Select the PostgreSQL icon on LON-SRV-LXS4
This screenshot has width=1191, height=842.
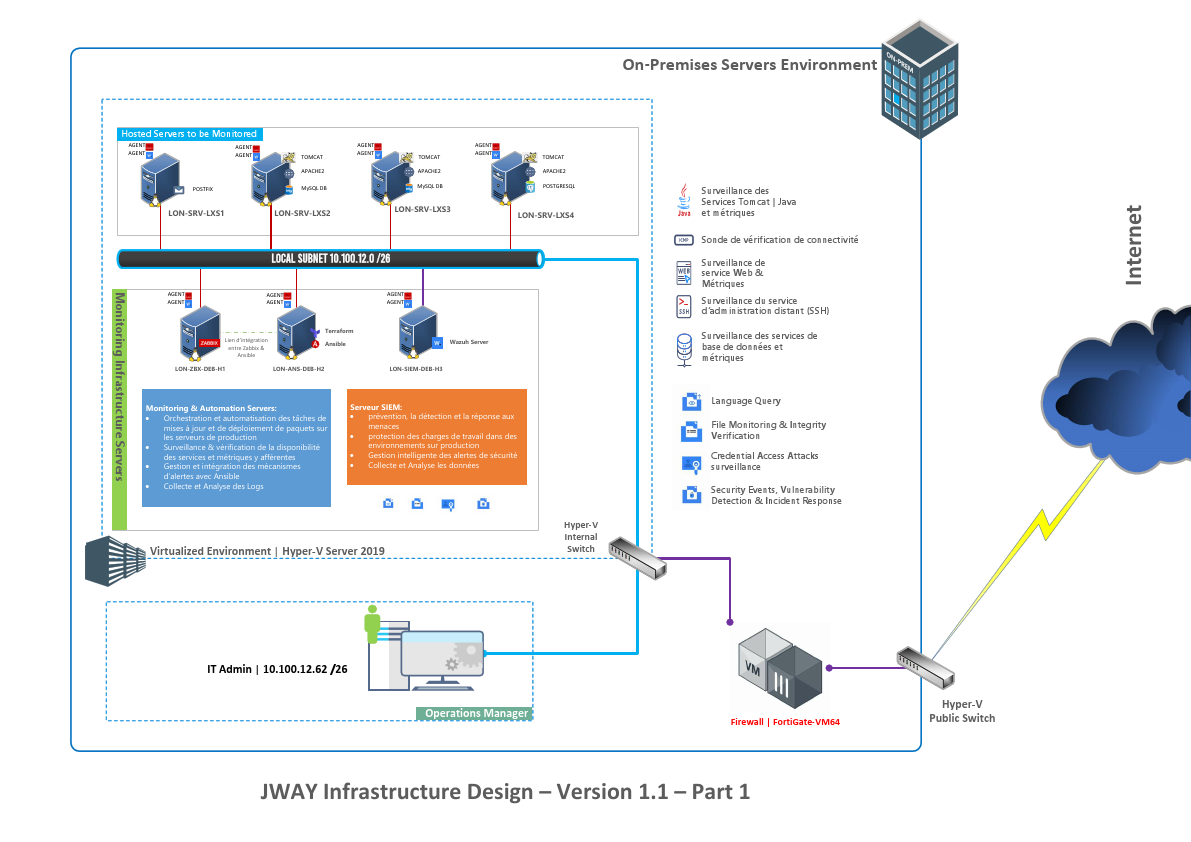click(530, 186)
